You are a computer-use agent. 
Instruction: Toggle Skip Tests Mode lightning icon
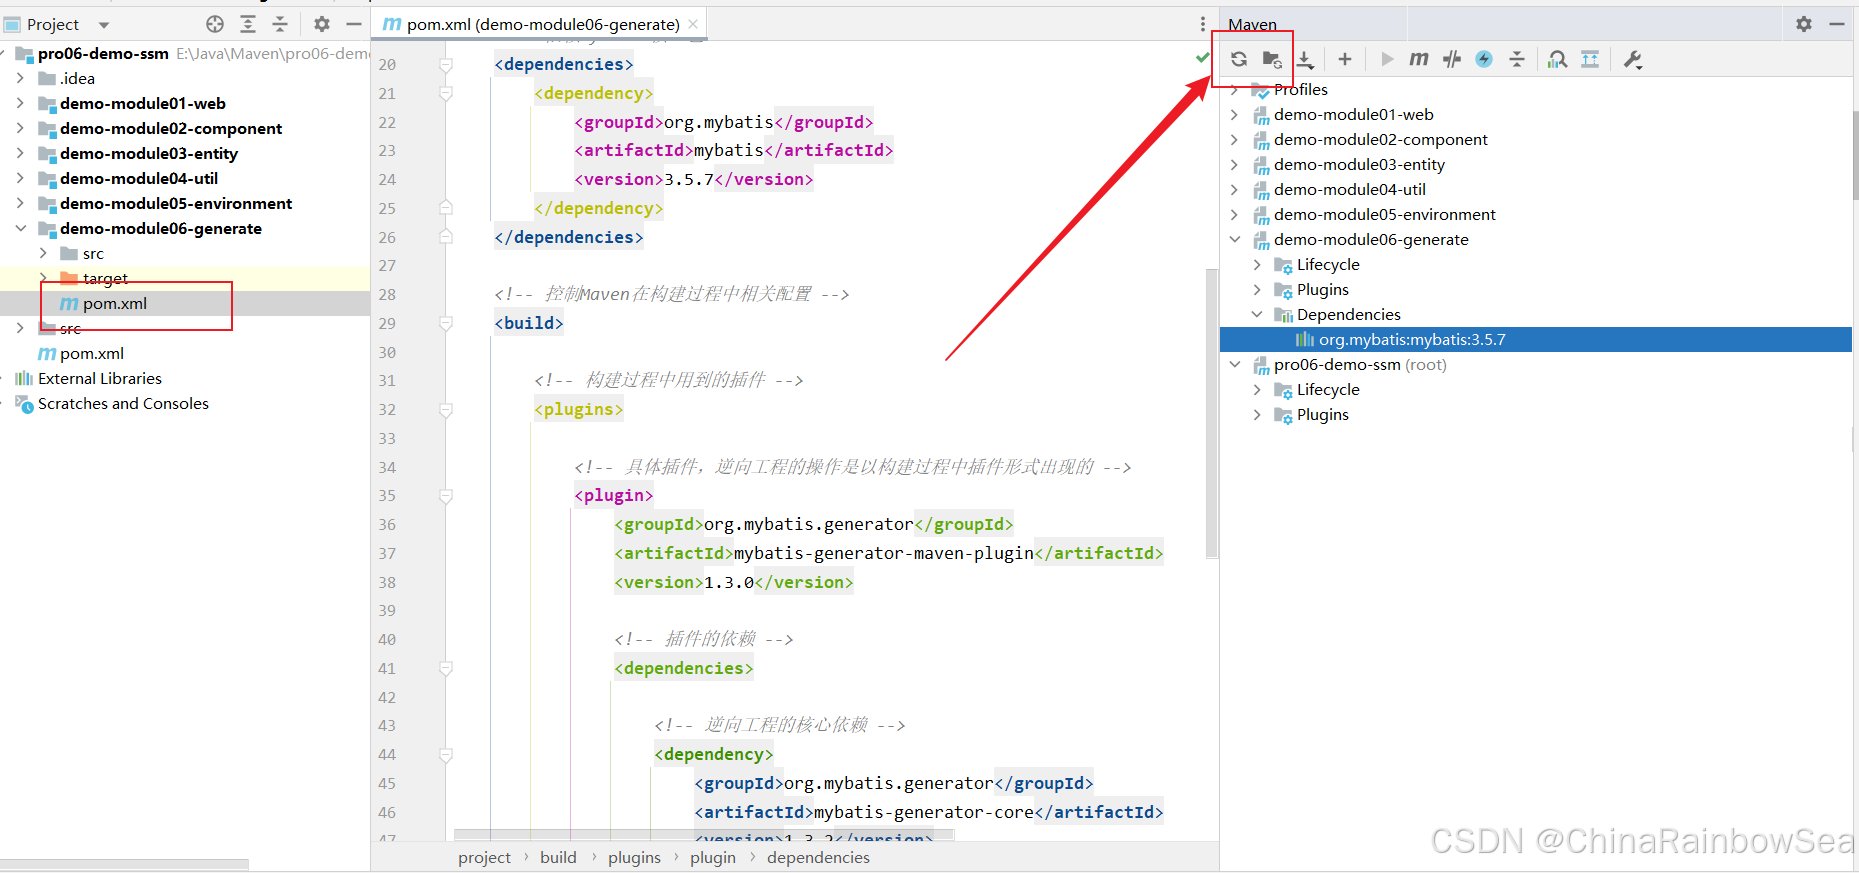click(x=1484, y=59)
